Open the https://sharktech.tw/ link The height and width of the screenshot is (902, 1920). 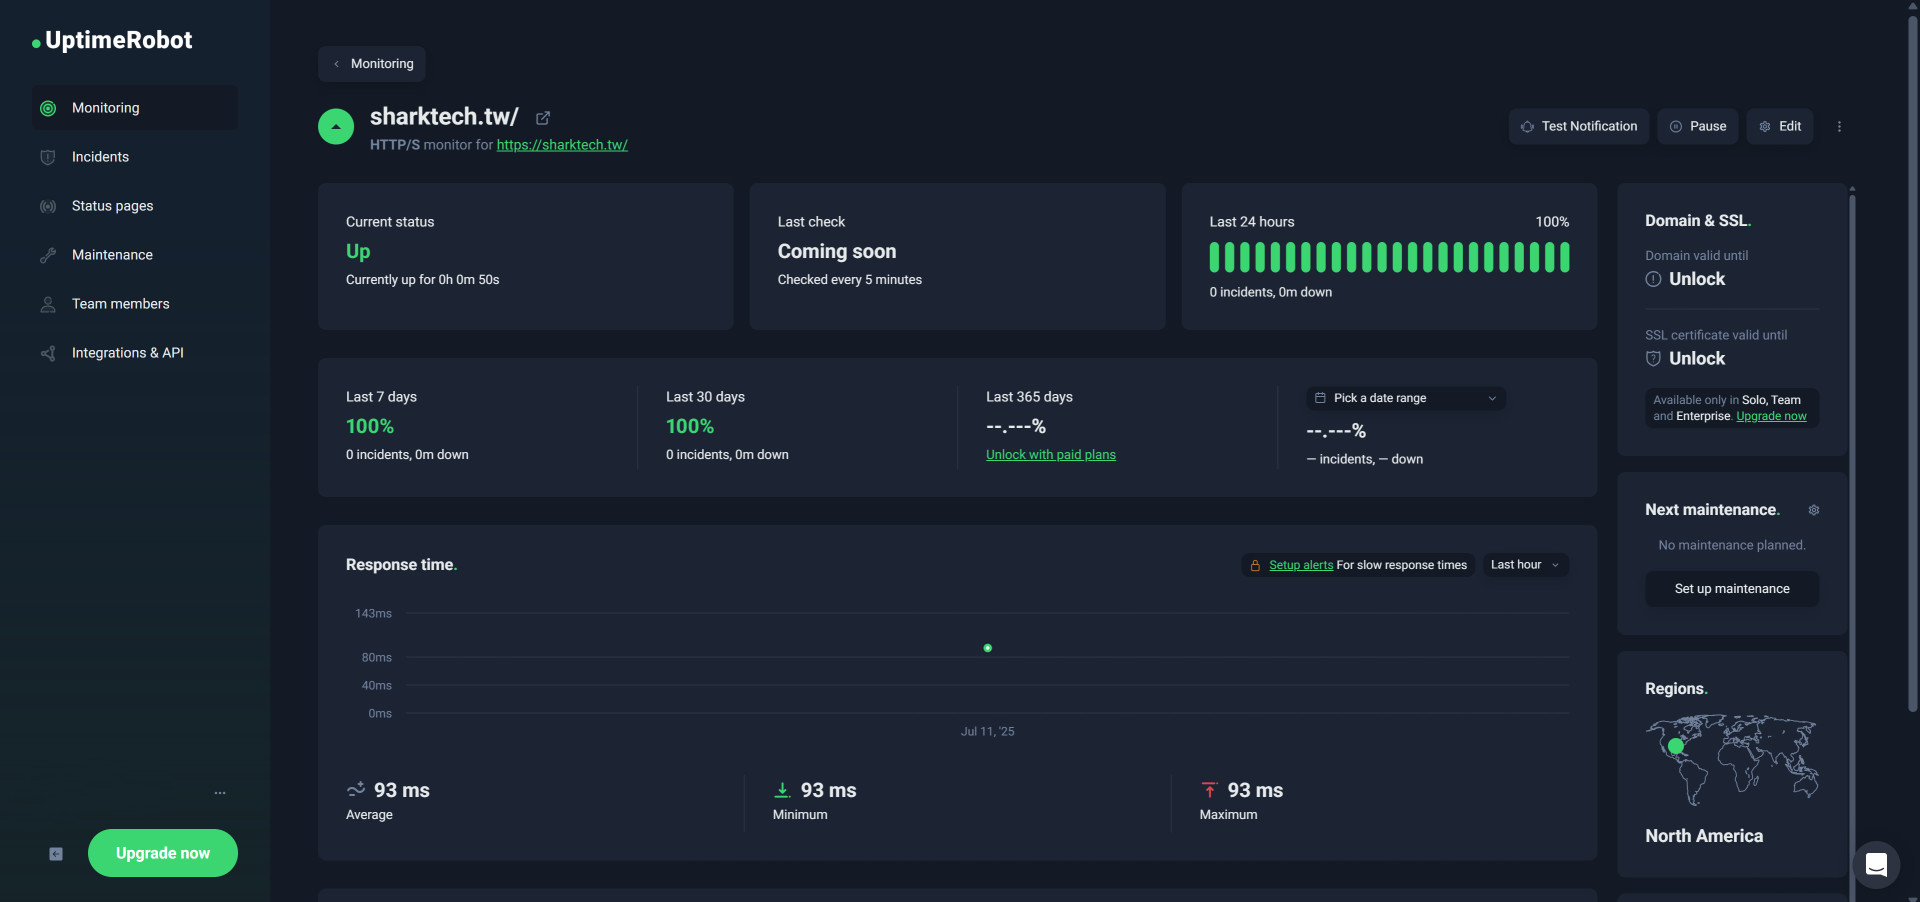tap(562, 145)
